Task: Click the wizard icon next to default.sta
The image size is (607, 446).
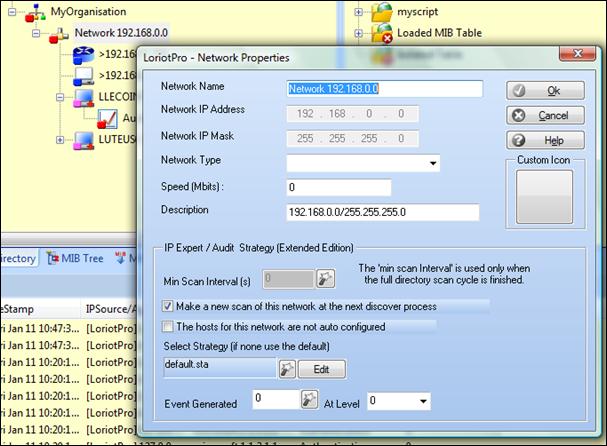Action: 287,369
